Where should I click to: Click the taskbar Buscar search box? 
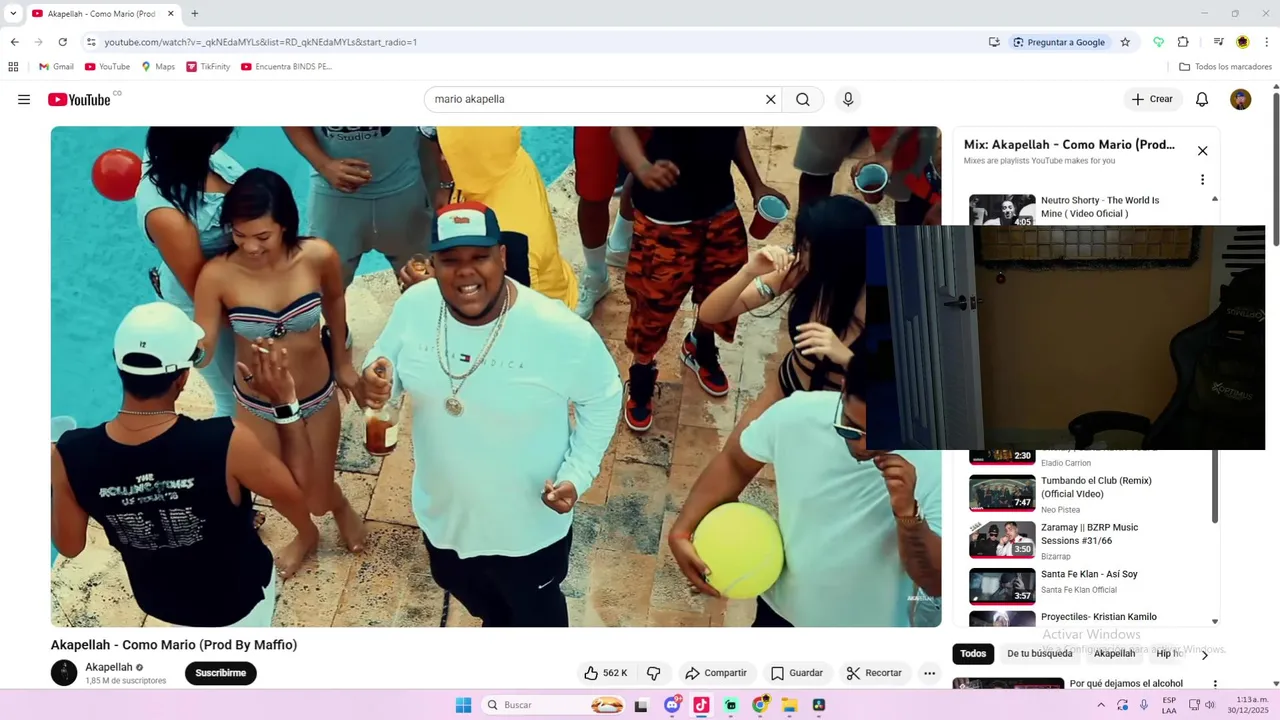pos(553,705)
